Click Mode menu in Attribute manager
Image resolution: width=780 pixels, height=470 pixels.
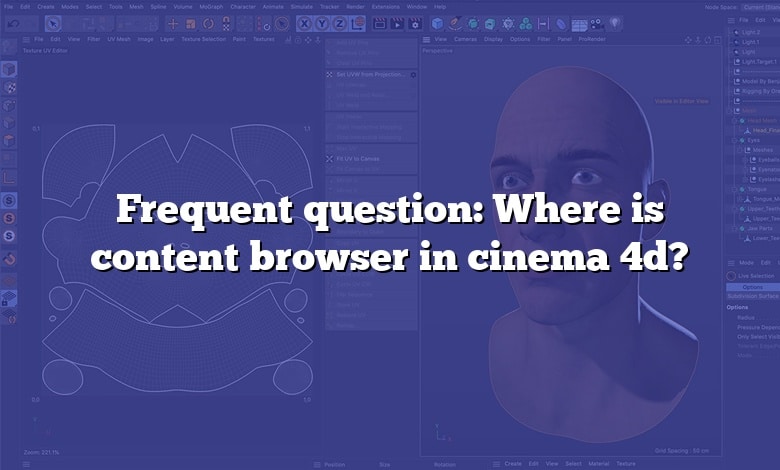coord(746,263)
